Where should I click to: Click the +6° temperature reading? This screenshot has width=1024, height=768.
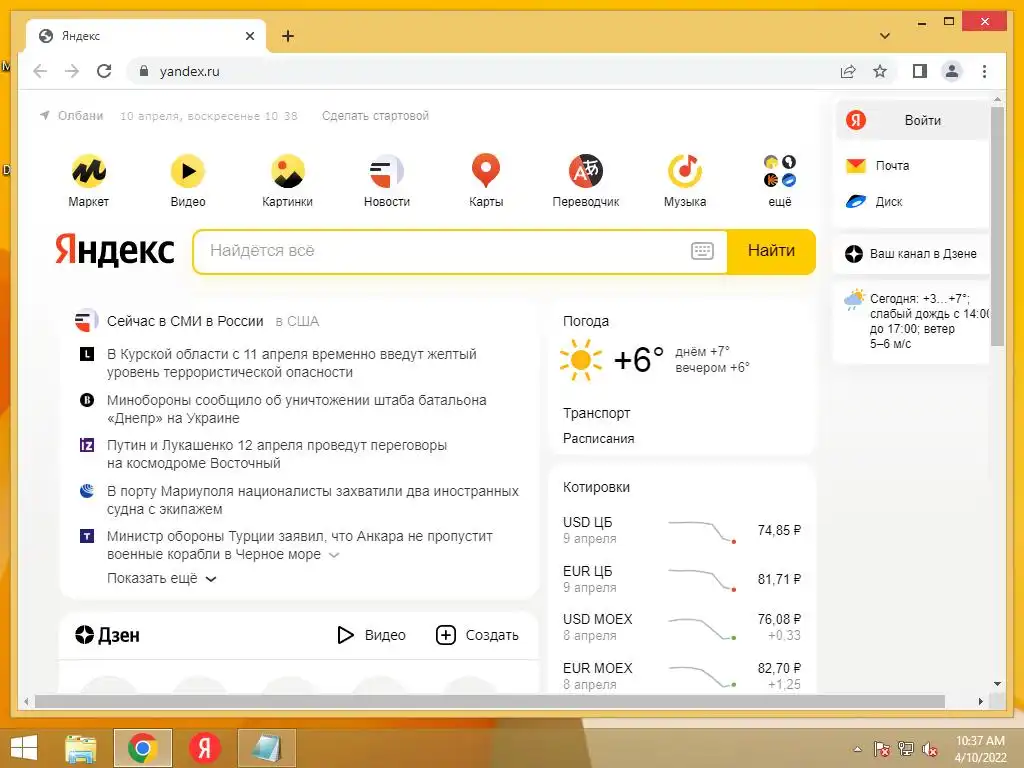pyautogui.click(x=639, y=360)
